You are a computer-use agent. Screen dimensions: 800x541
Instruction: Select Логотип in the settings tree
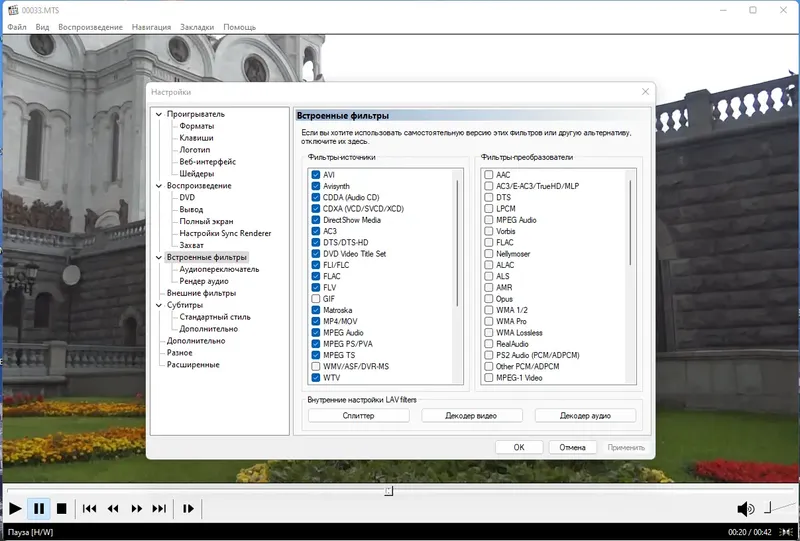point(195,150)
